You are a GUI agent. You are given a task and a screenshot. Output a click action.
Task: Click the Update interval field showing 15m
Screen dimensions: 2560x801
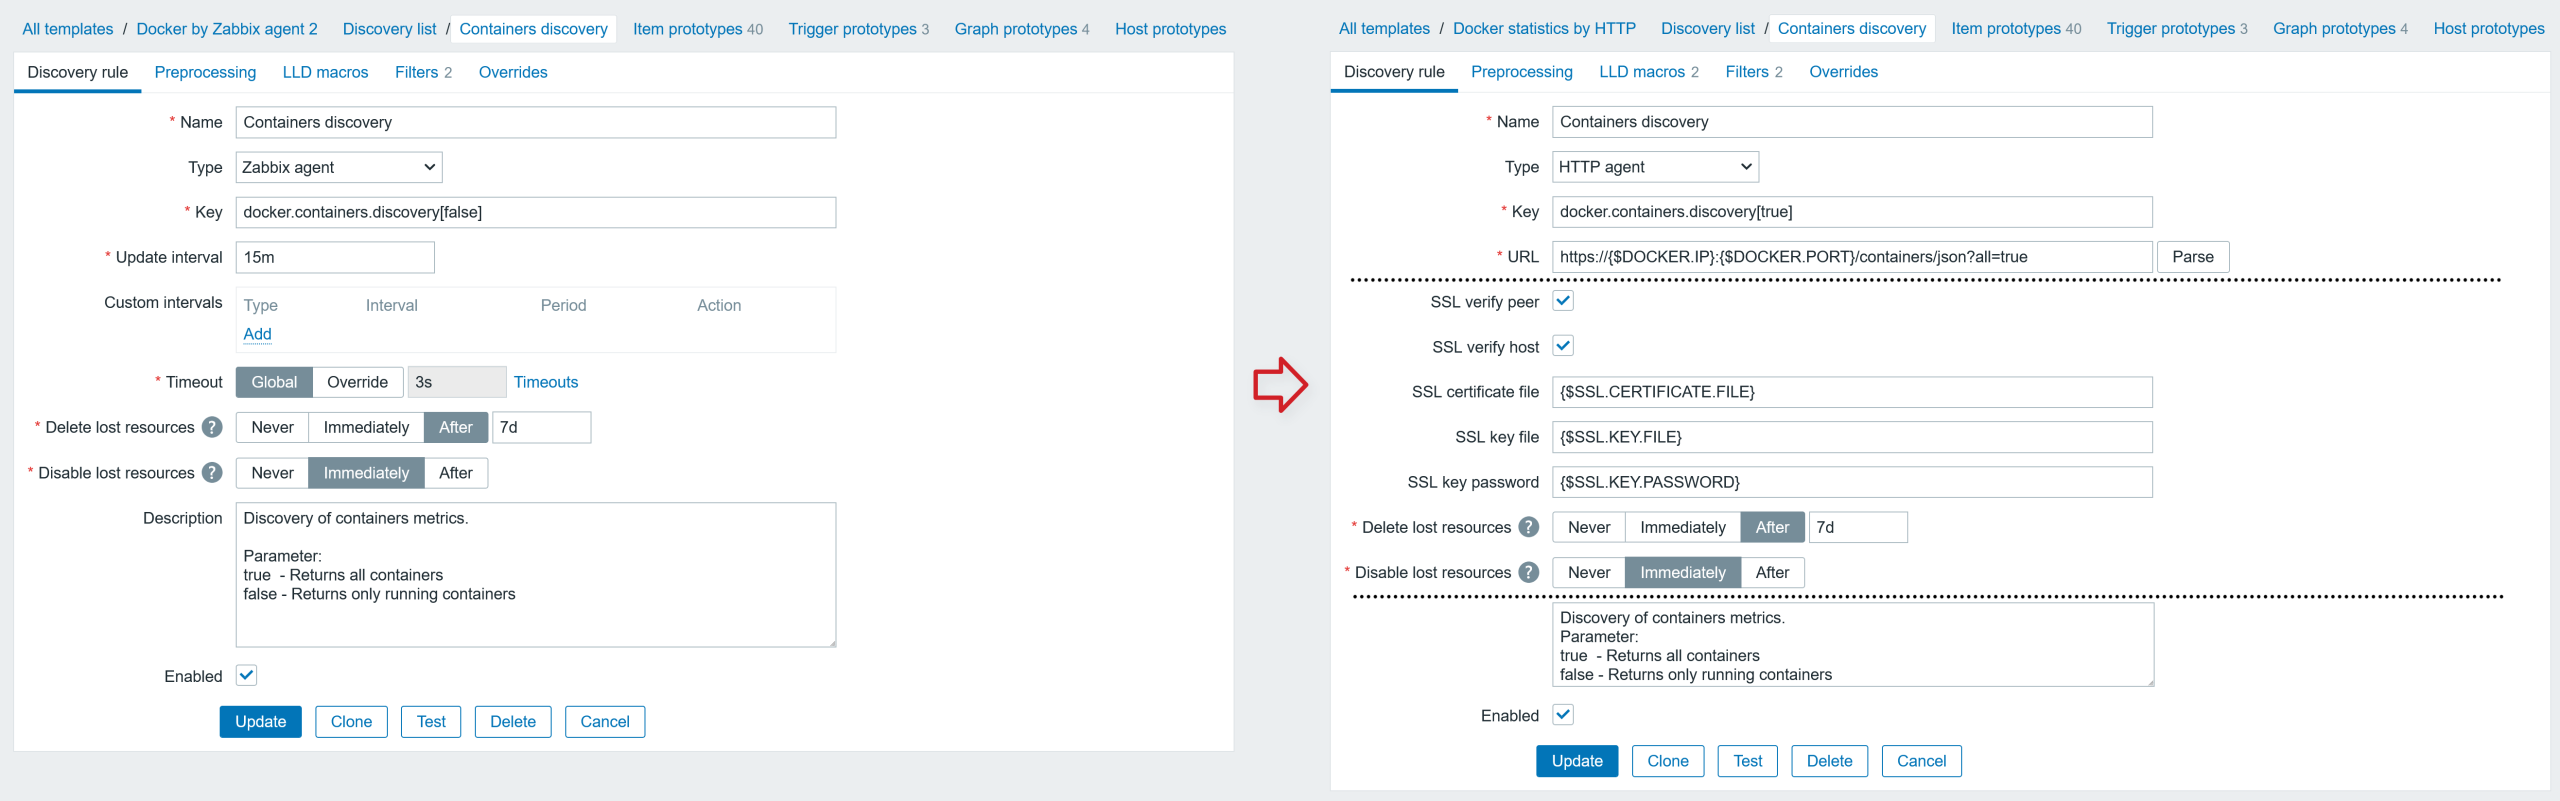[x=335, y=257]
